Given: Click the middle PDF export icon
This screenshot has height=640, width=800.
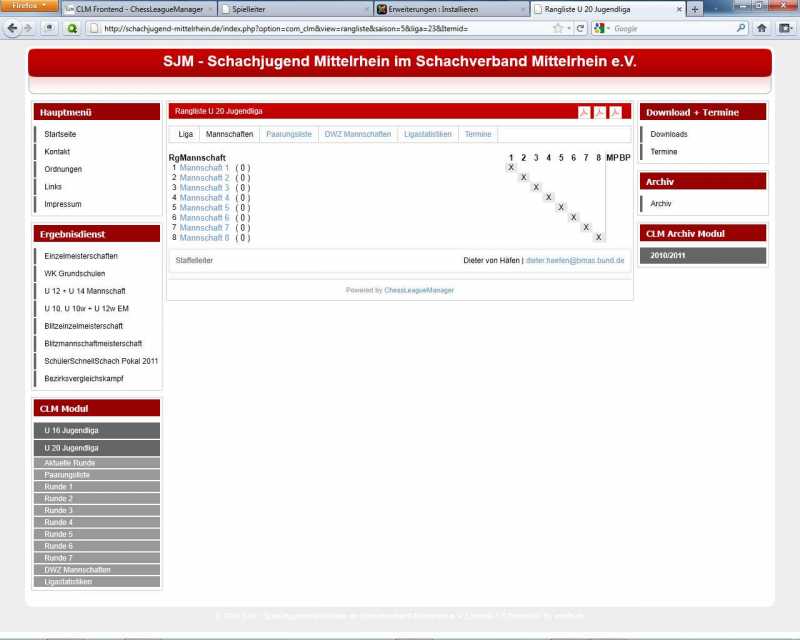Looking at the screenshot, I should pos(600,112).
